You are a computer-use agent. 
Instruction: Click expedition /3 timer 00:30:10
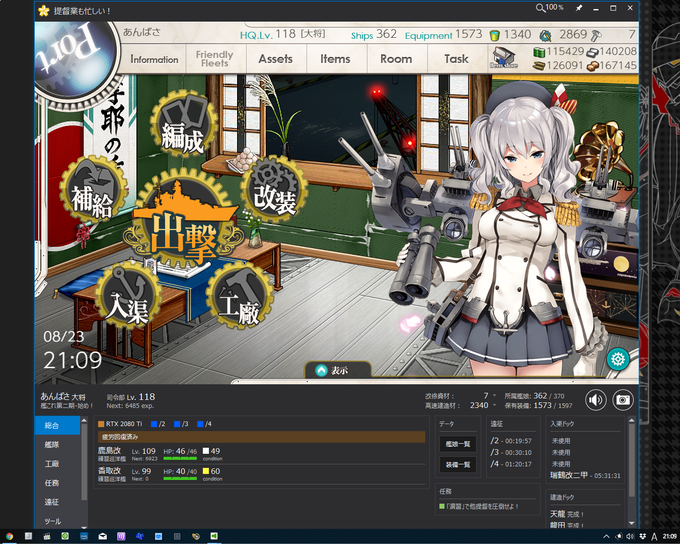click(511, 452)
